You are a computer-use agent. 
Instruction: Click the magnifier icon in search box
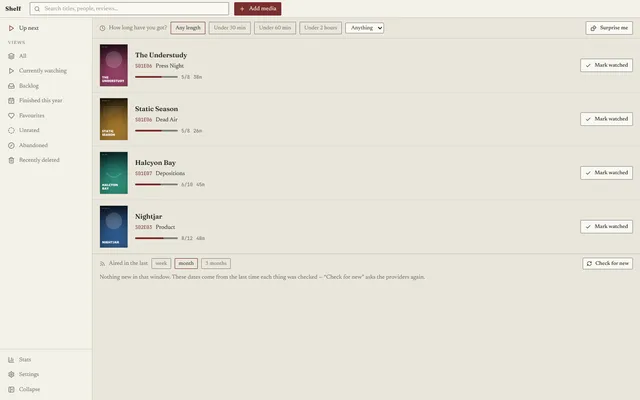point(37,9)
